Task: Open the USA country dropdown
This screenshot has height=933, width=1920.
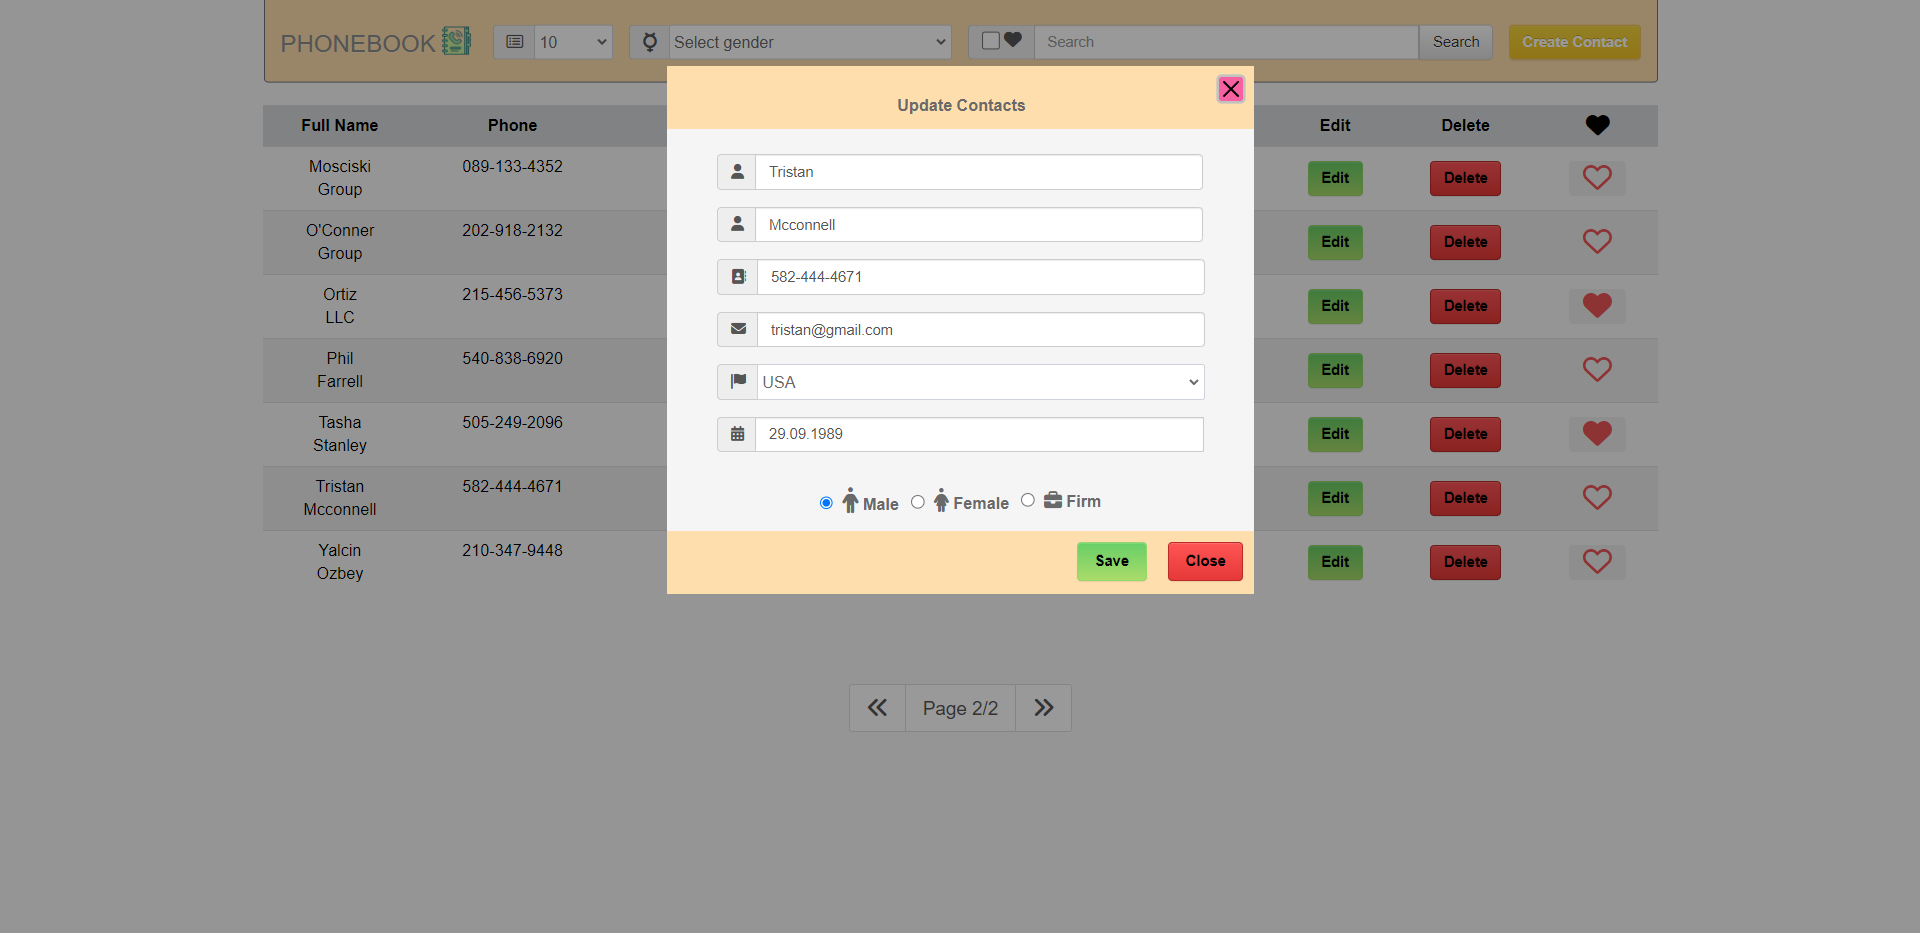Action: coord(980,382)
